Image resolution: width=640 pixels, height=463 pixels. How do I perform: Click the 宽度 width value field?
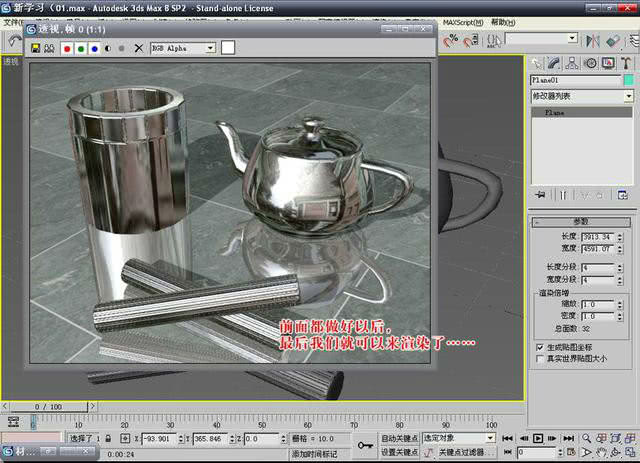pyautogui.click(x=598, y=249)
